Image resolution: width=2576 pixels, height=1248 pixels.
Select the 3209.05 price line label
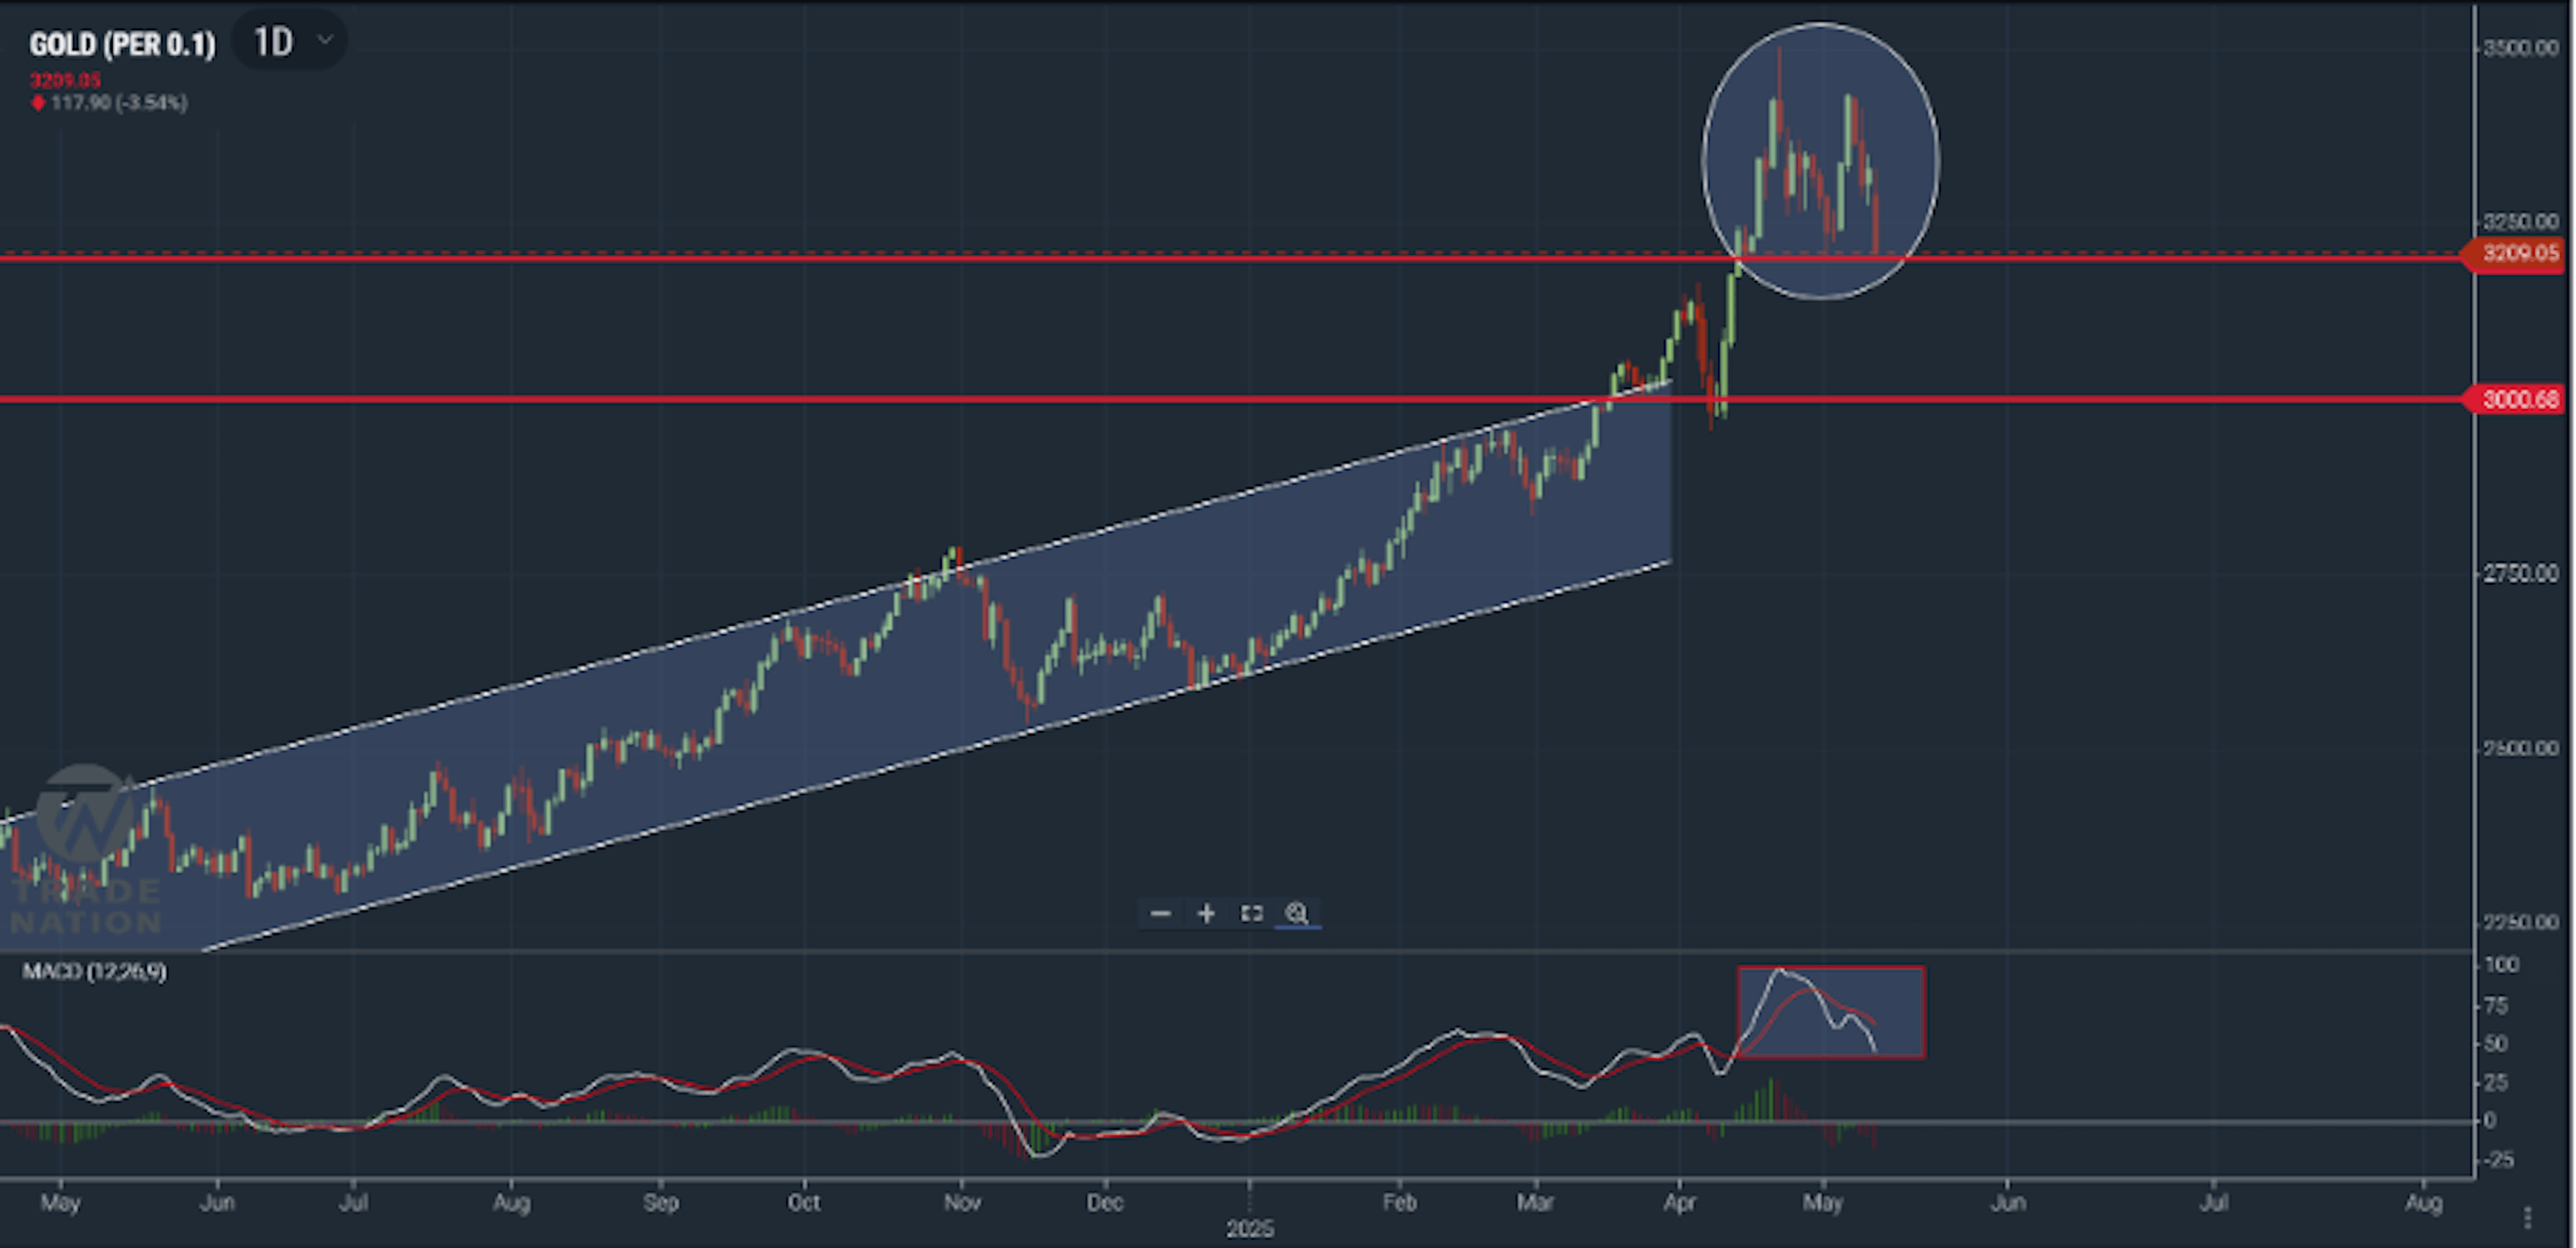point(2516,253)
